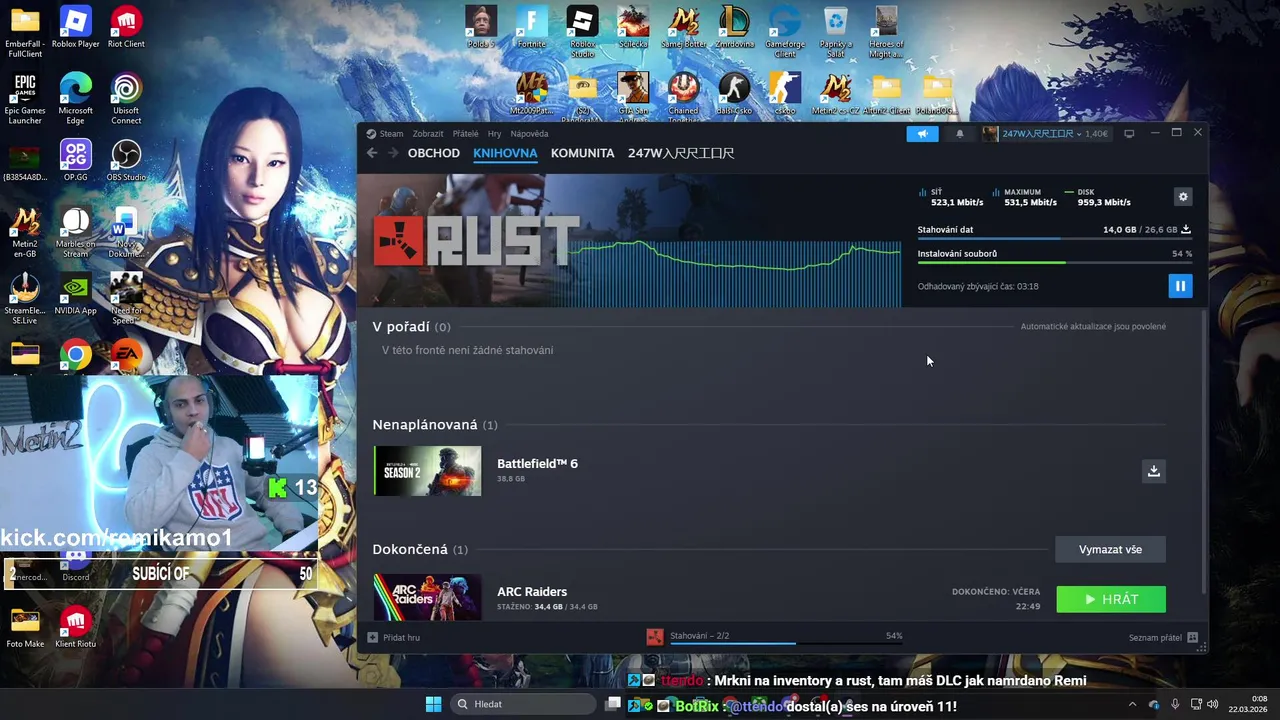Open Zmrdovina League icon on desktop
The width and height of the screenshot is (1280, 720).
click(734, 28)
